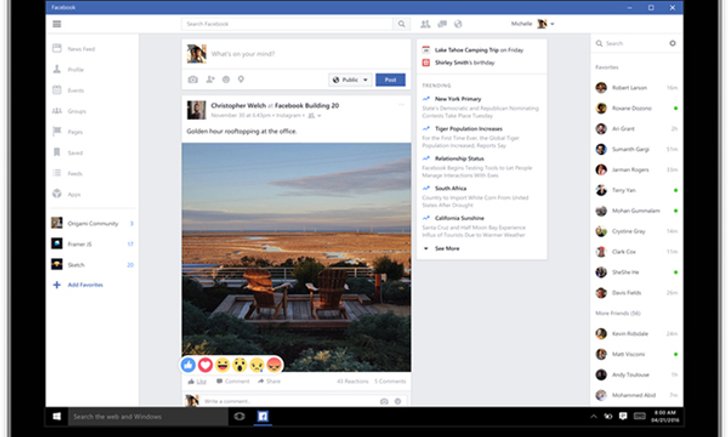Open Tiger Population Increases trending topic

(468, 129)
